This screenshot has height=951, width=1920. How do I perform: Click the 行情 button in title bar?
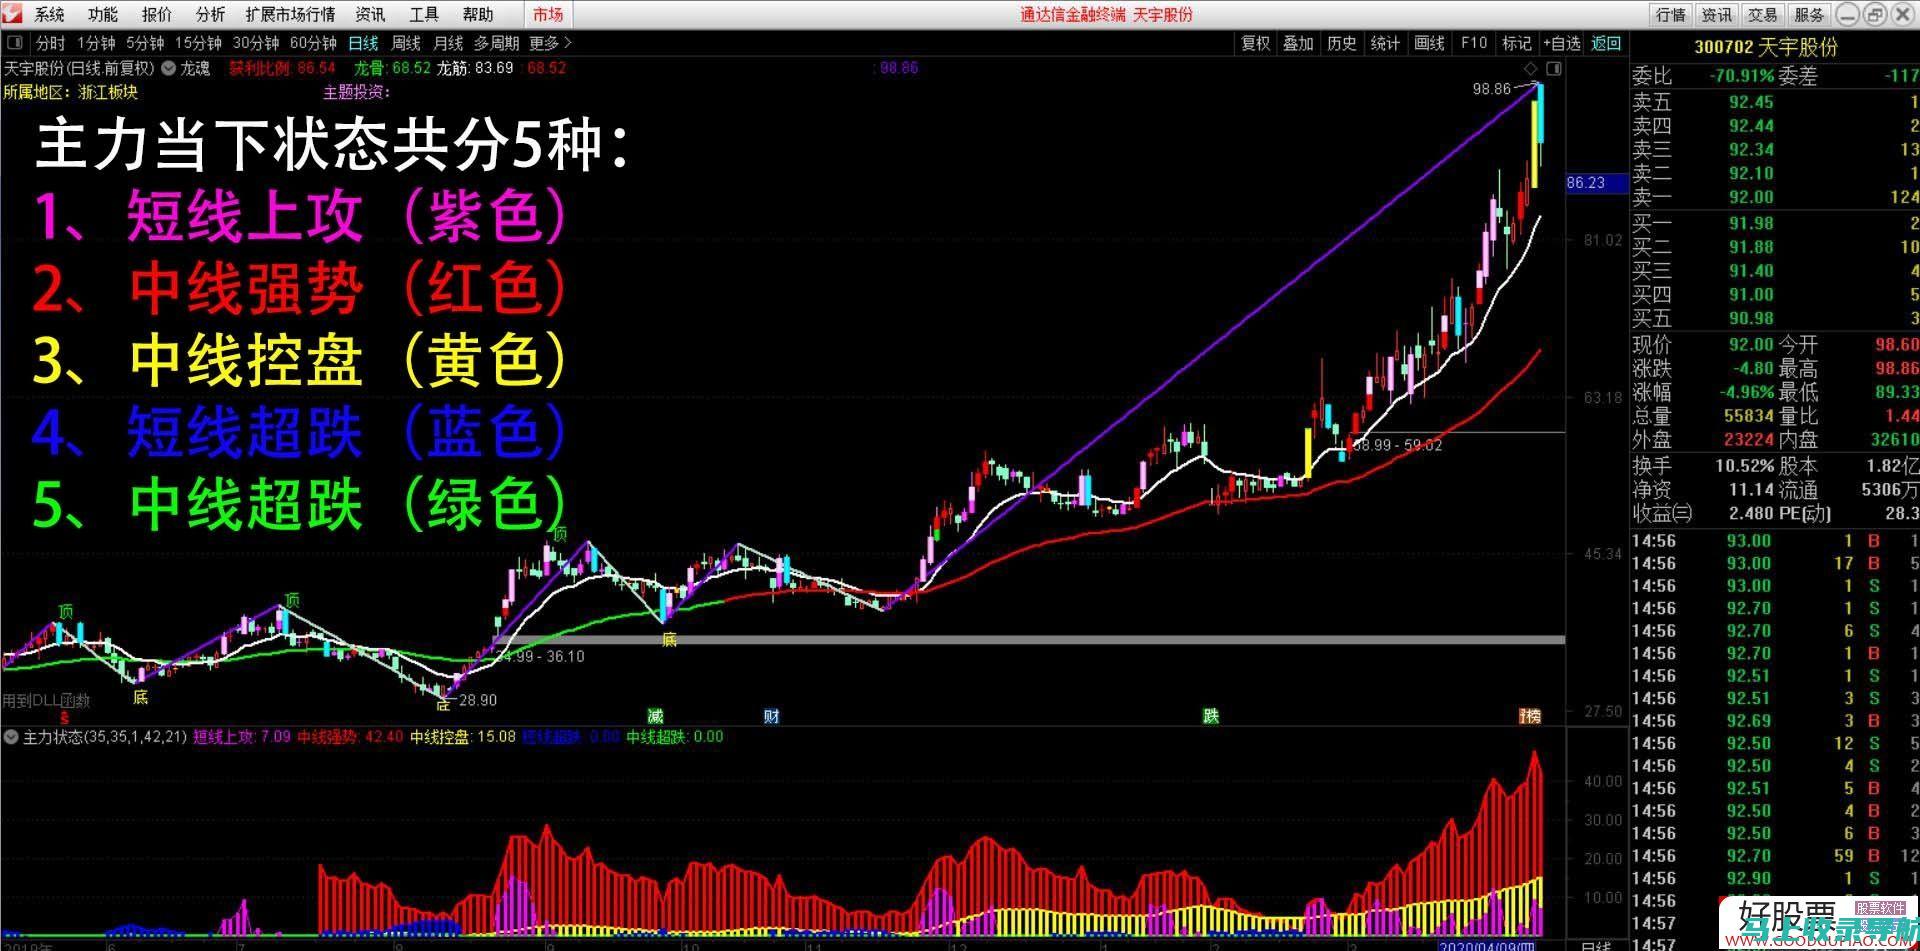1671,14
